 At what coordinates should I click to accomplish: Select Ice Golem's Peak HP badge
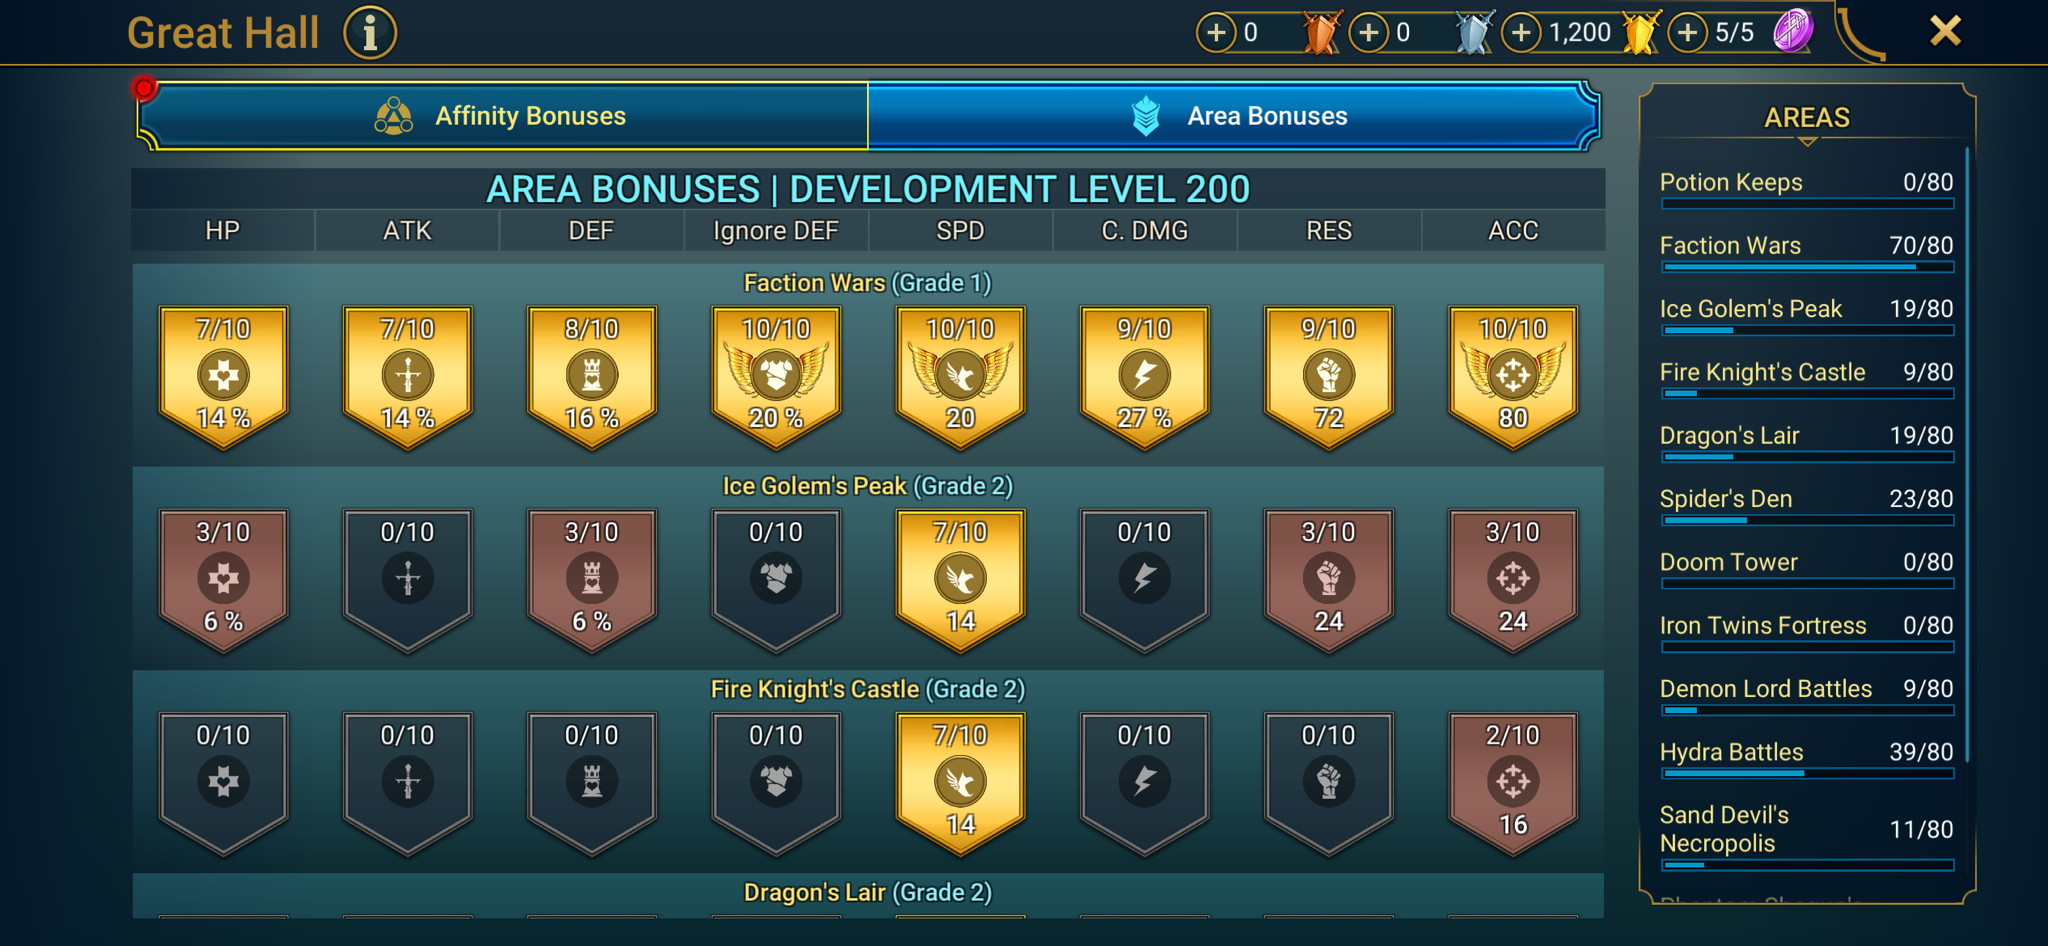click(223, 580)
